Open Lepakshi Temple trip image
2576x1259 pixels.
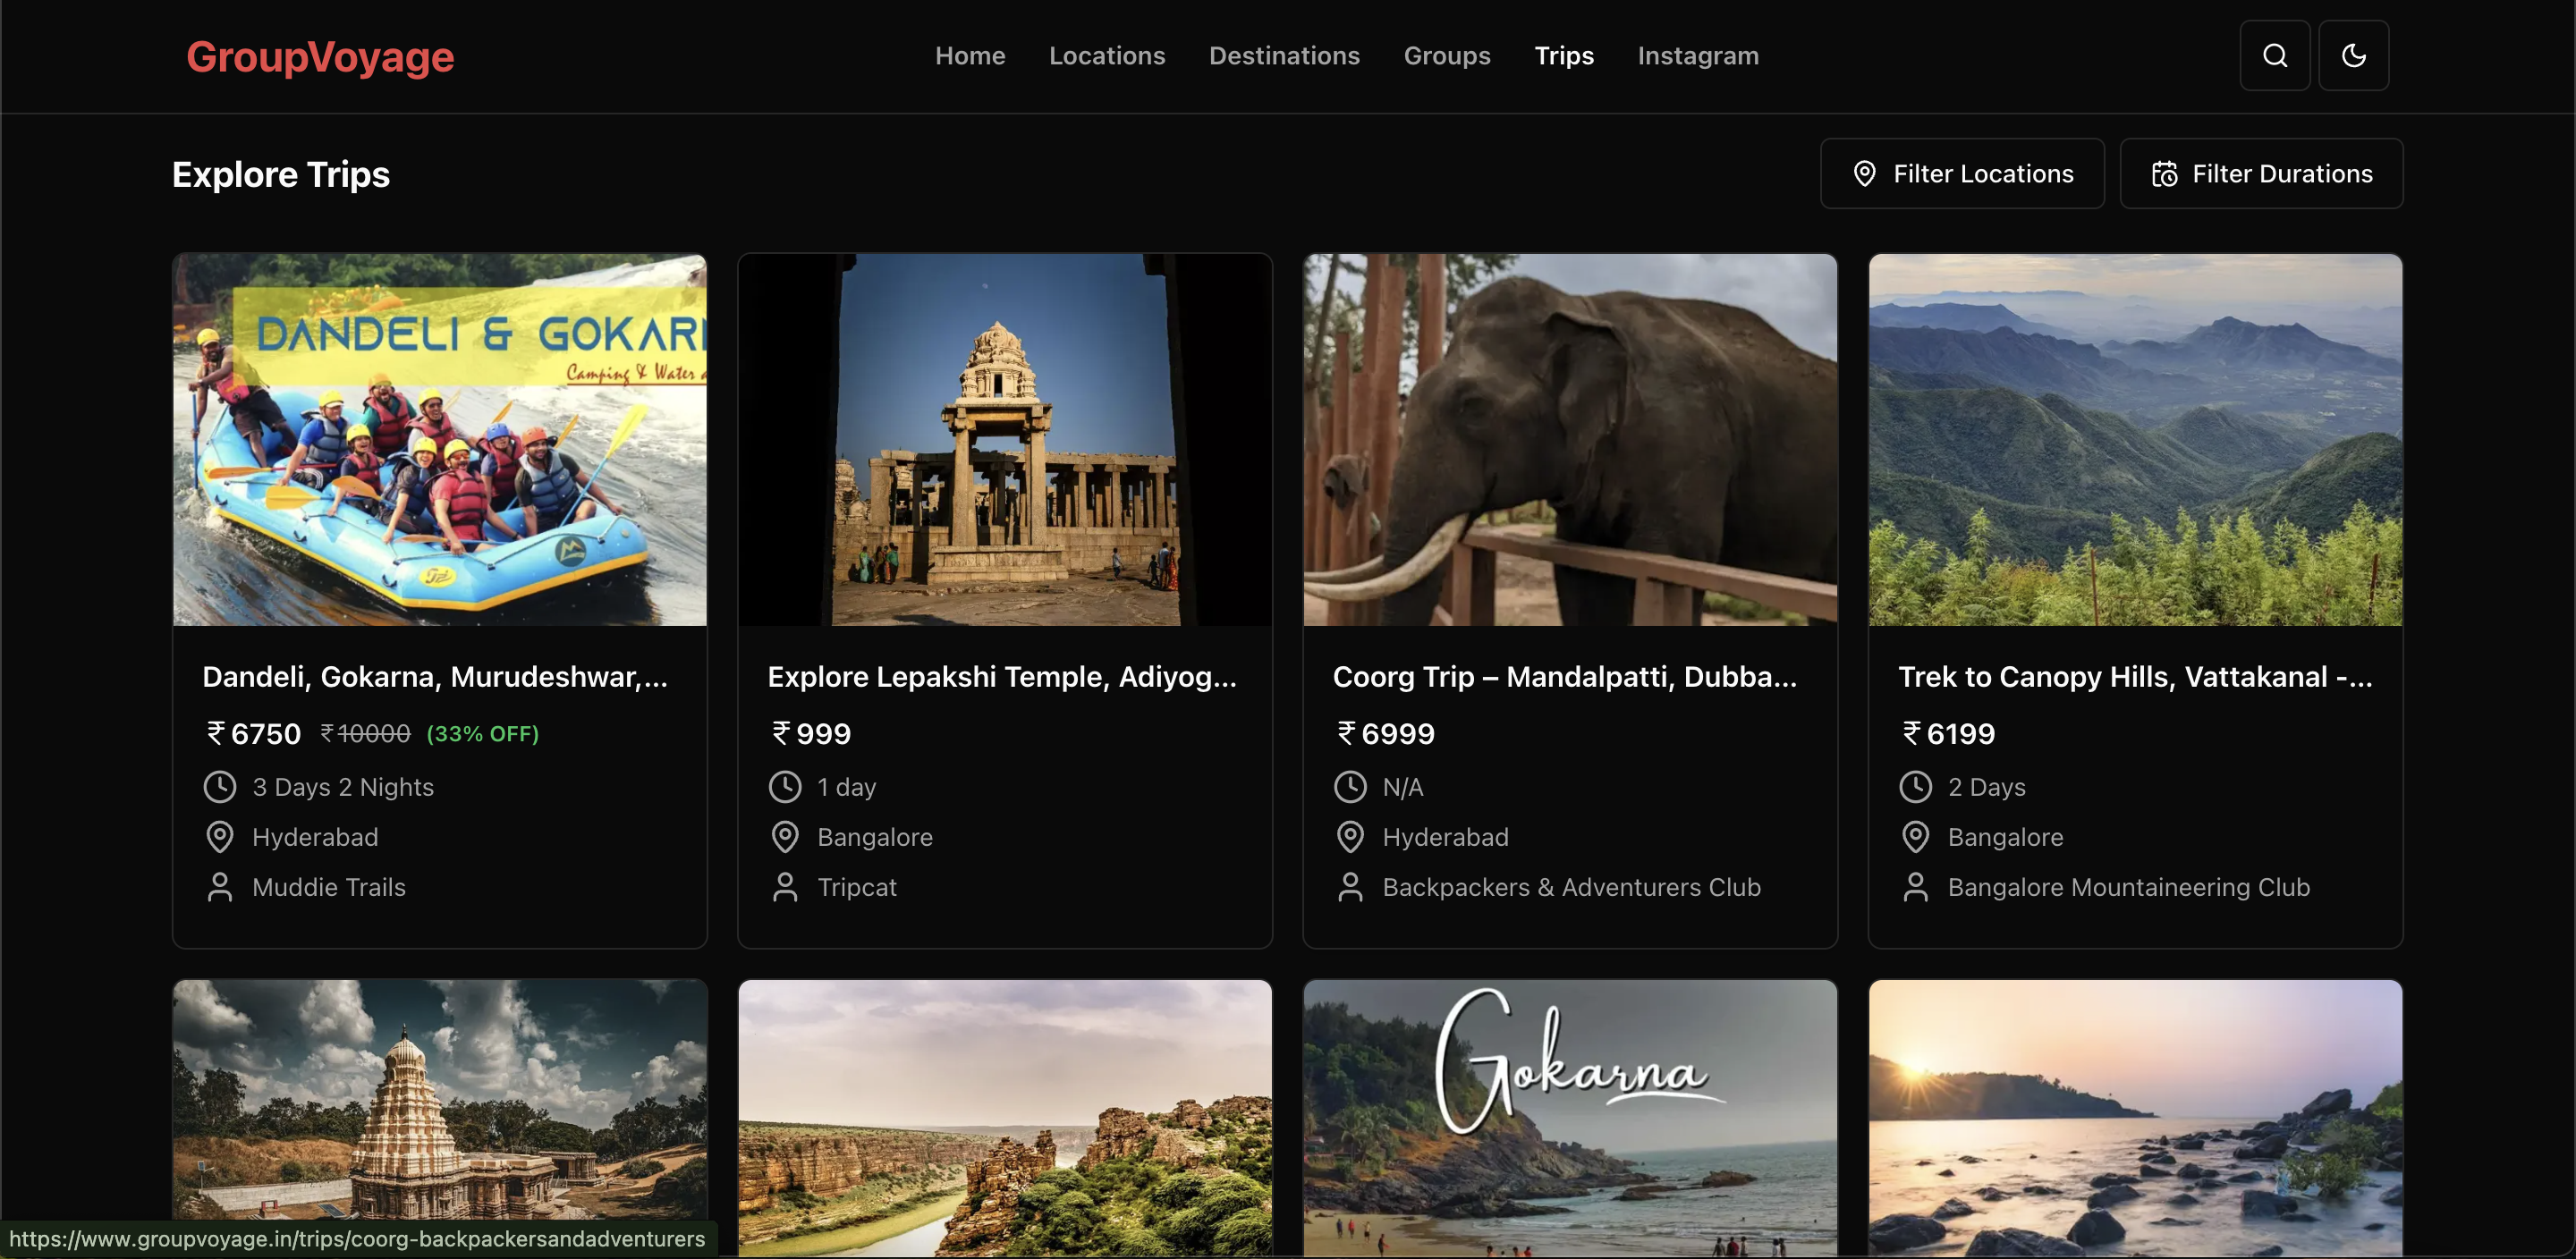pyautogui.click(x=1005, y=440)
